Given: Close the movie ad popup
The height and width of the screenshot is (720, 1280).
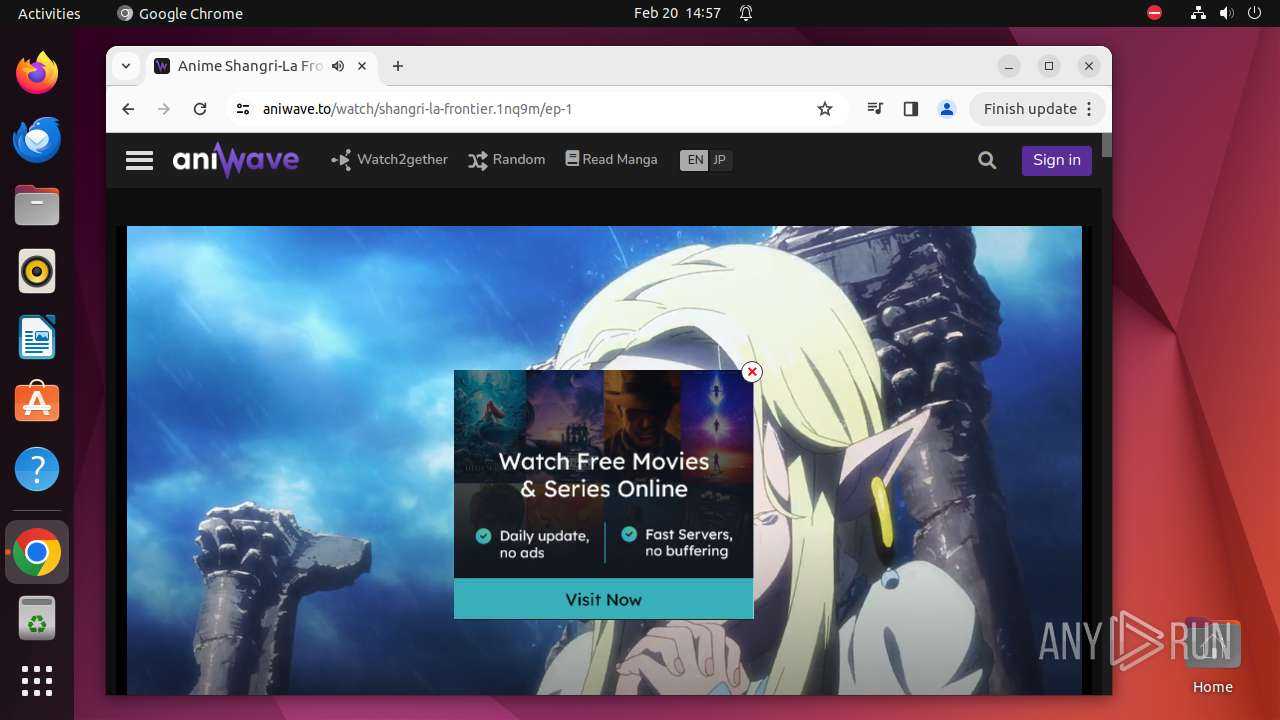Looking at the screenshot, I should (x=752, y=372).
